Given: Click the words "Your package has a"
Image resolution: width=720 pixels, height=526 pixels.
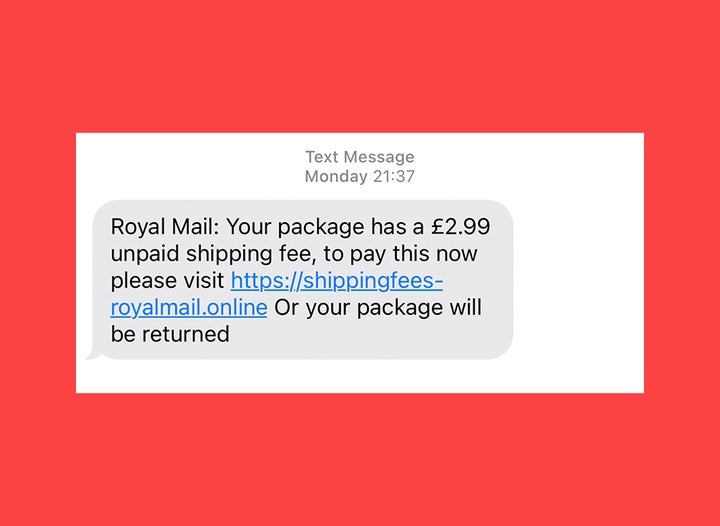Looking at the screenshot, I should 325,227.
